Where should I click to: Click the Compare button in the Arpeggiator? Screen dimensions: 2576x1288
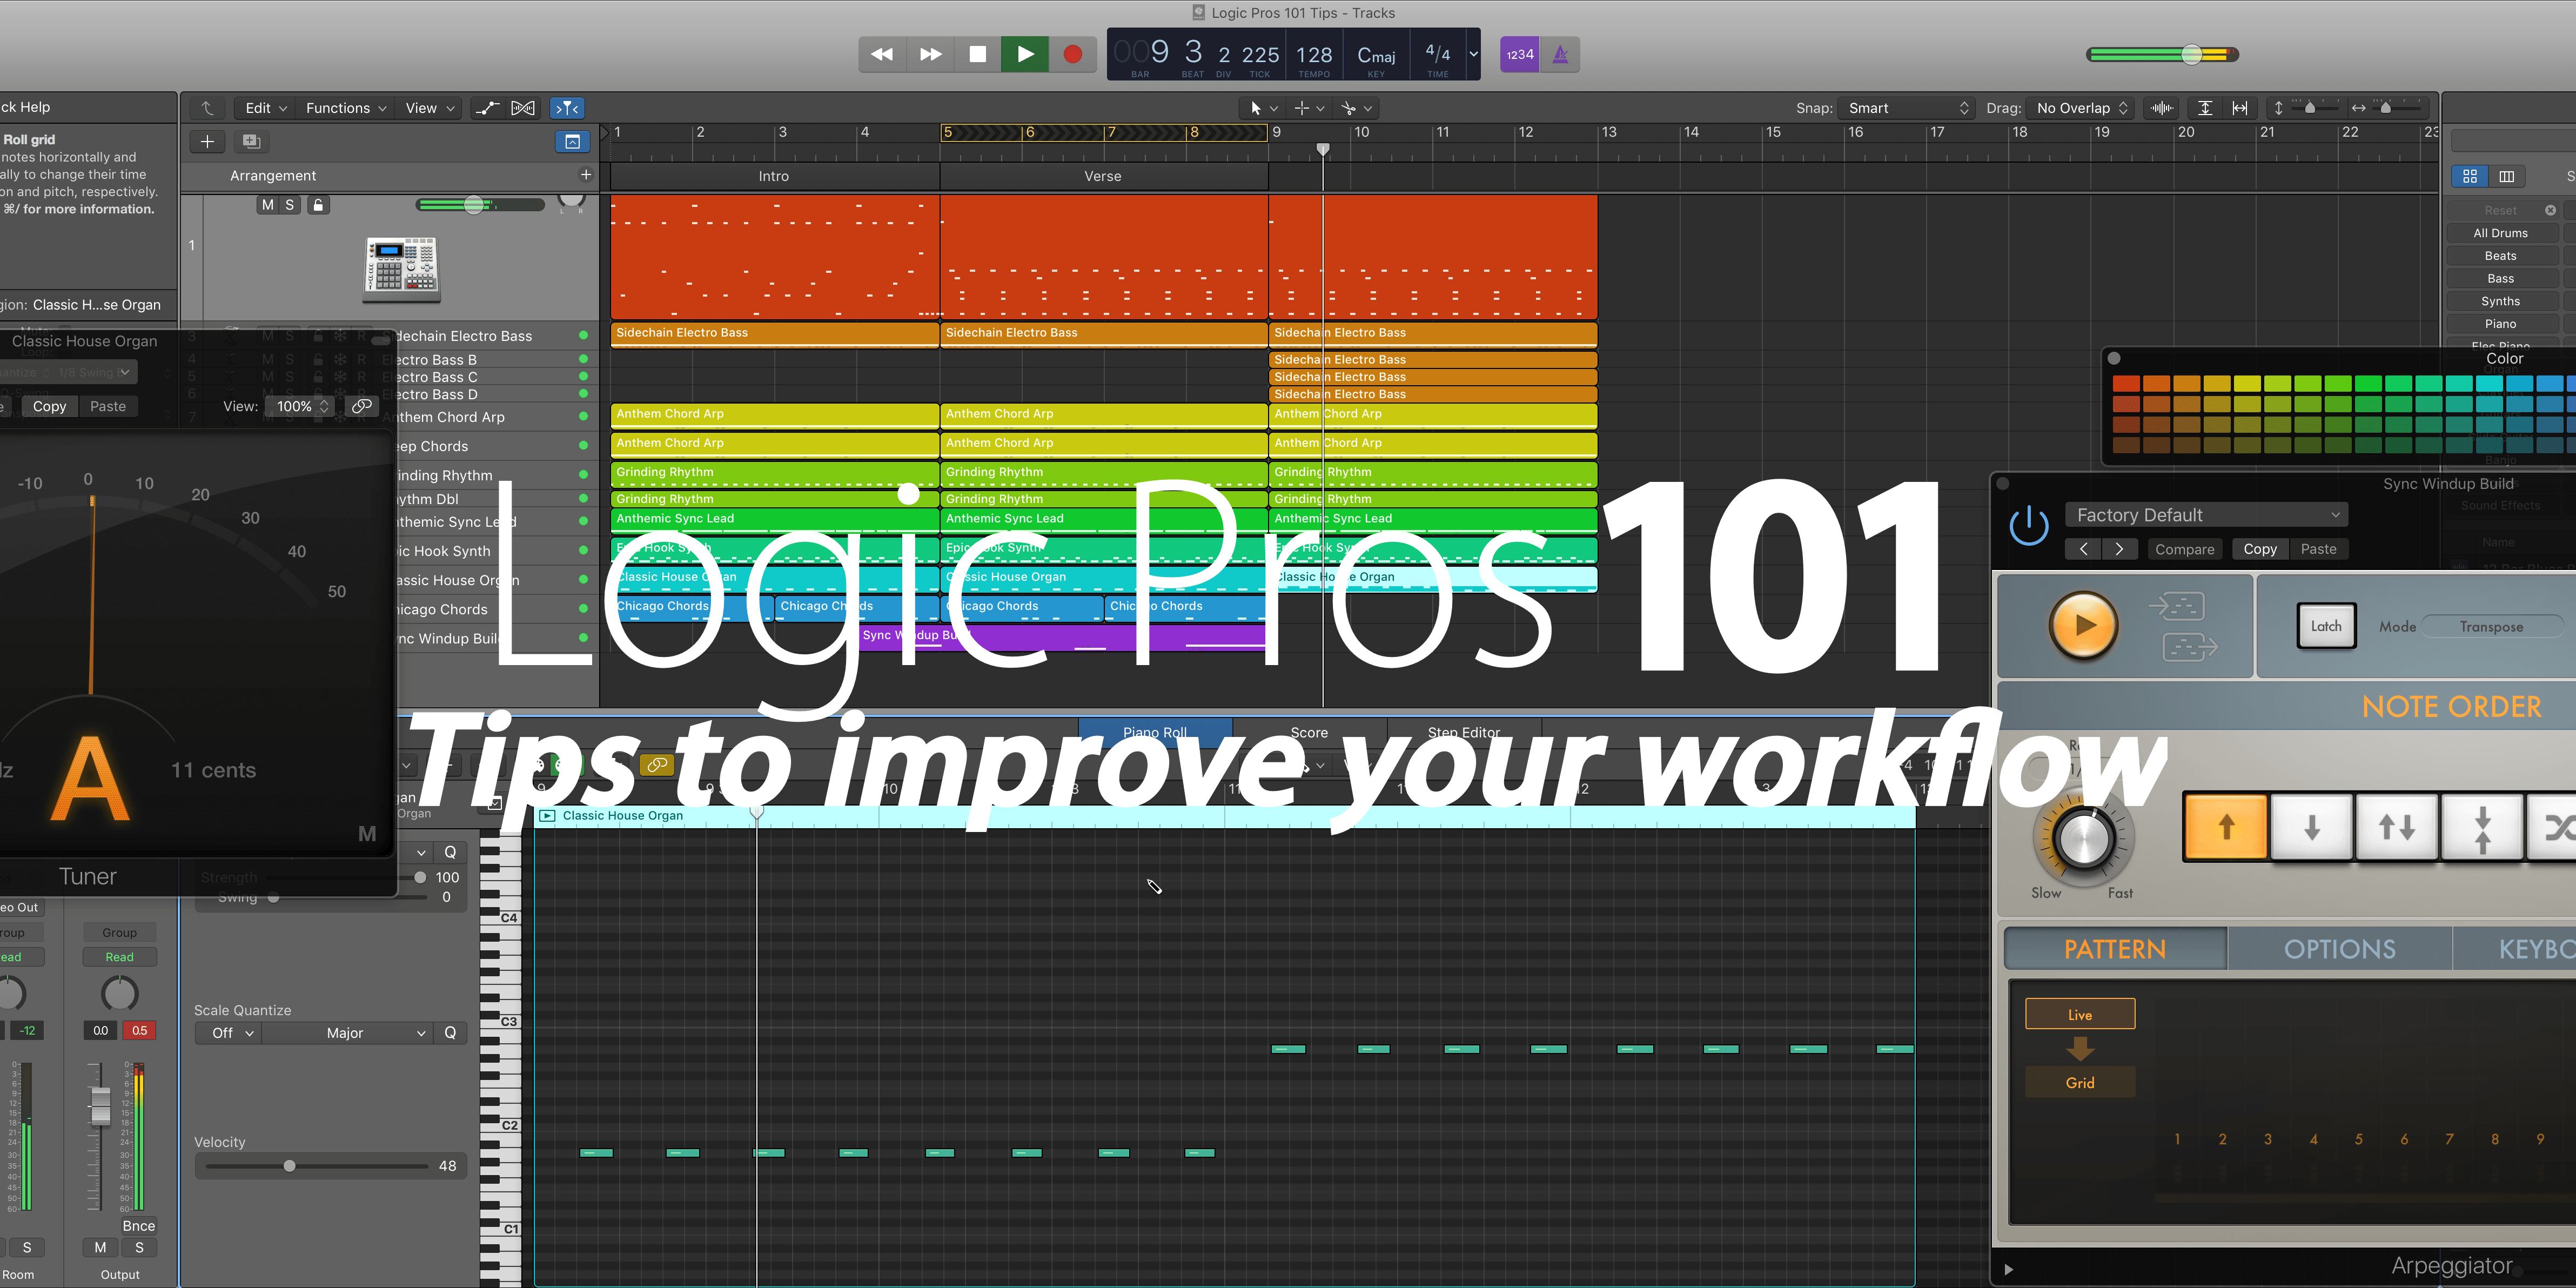tap(2185, 549)
